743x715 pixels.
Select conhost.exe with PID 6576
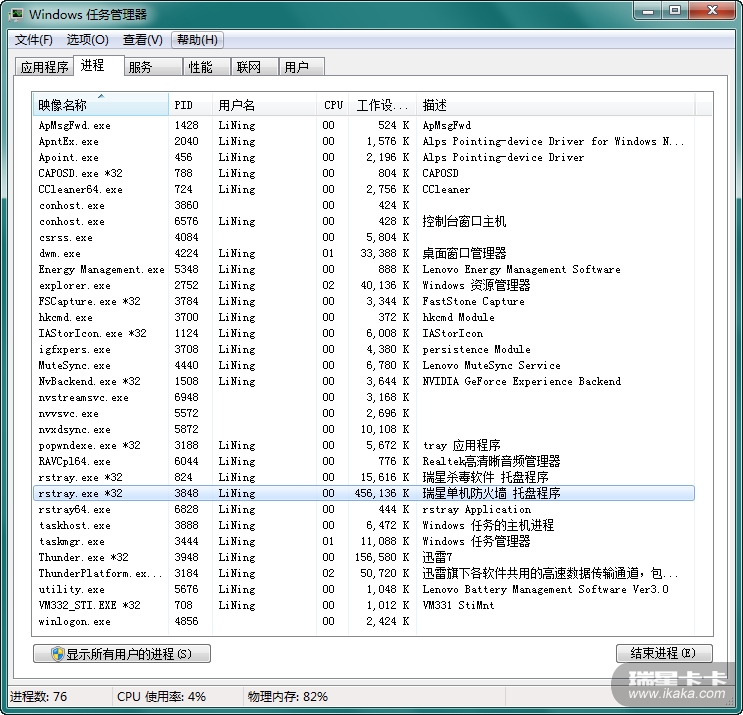(x=364, y=221)
